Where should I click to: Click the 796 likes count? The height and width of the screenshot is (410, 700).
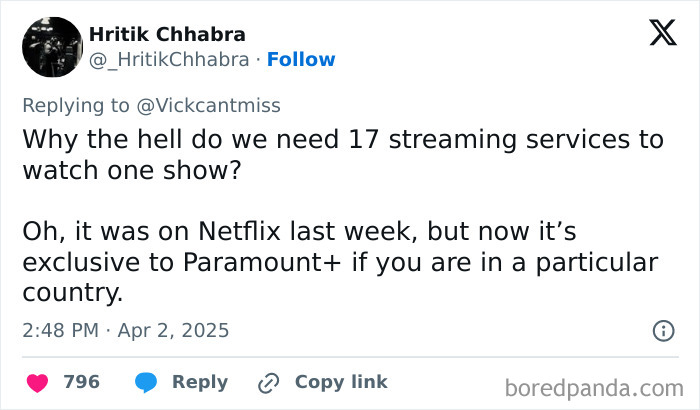coord(82,382)
